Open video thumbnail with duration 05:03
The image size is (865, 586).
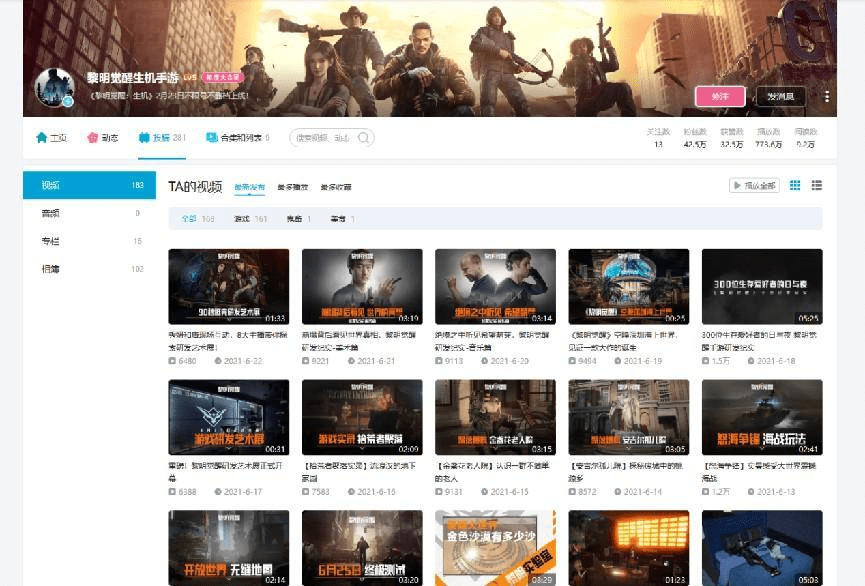pos(762,548)
